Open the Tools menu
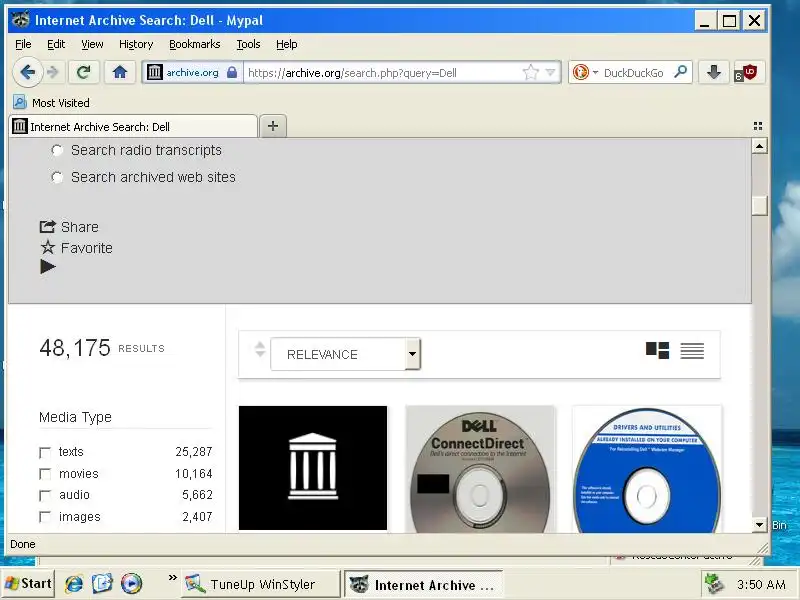 click(248, 44)
